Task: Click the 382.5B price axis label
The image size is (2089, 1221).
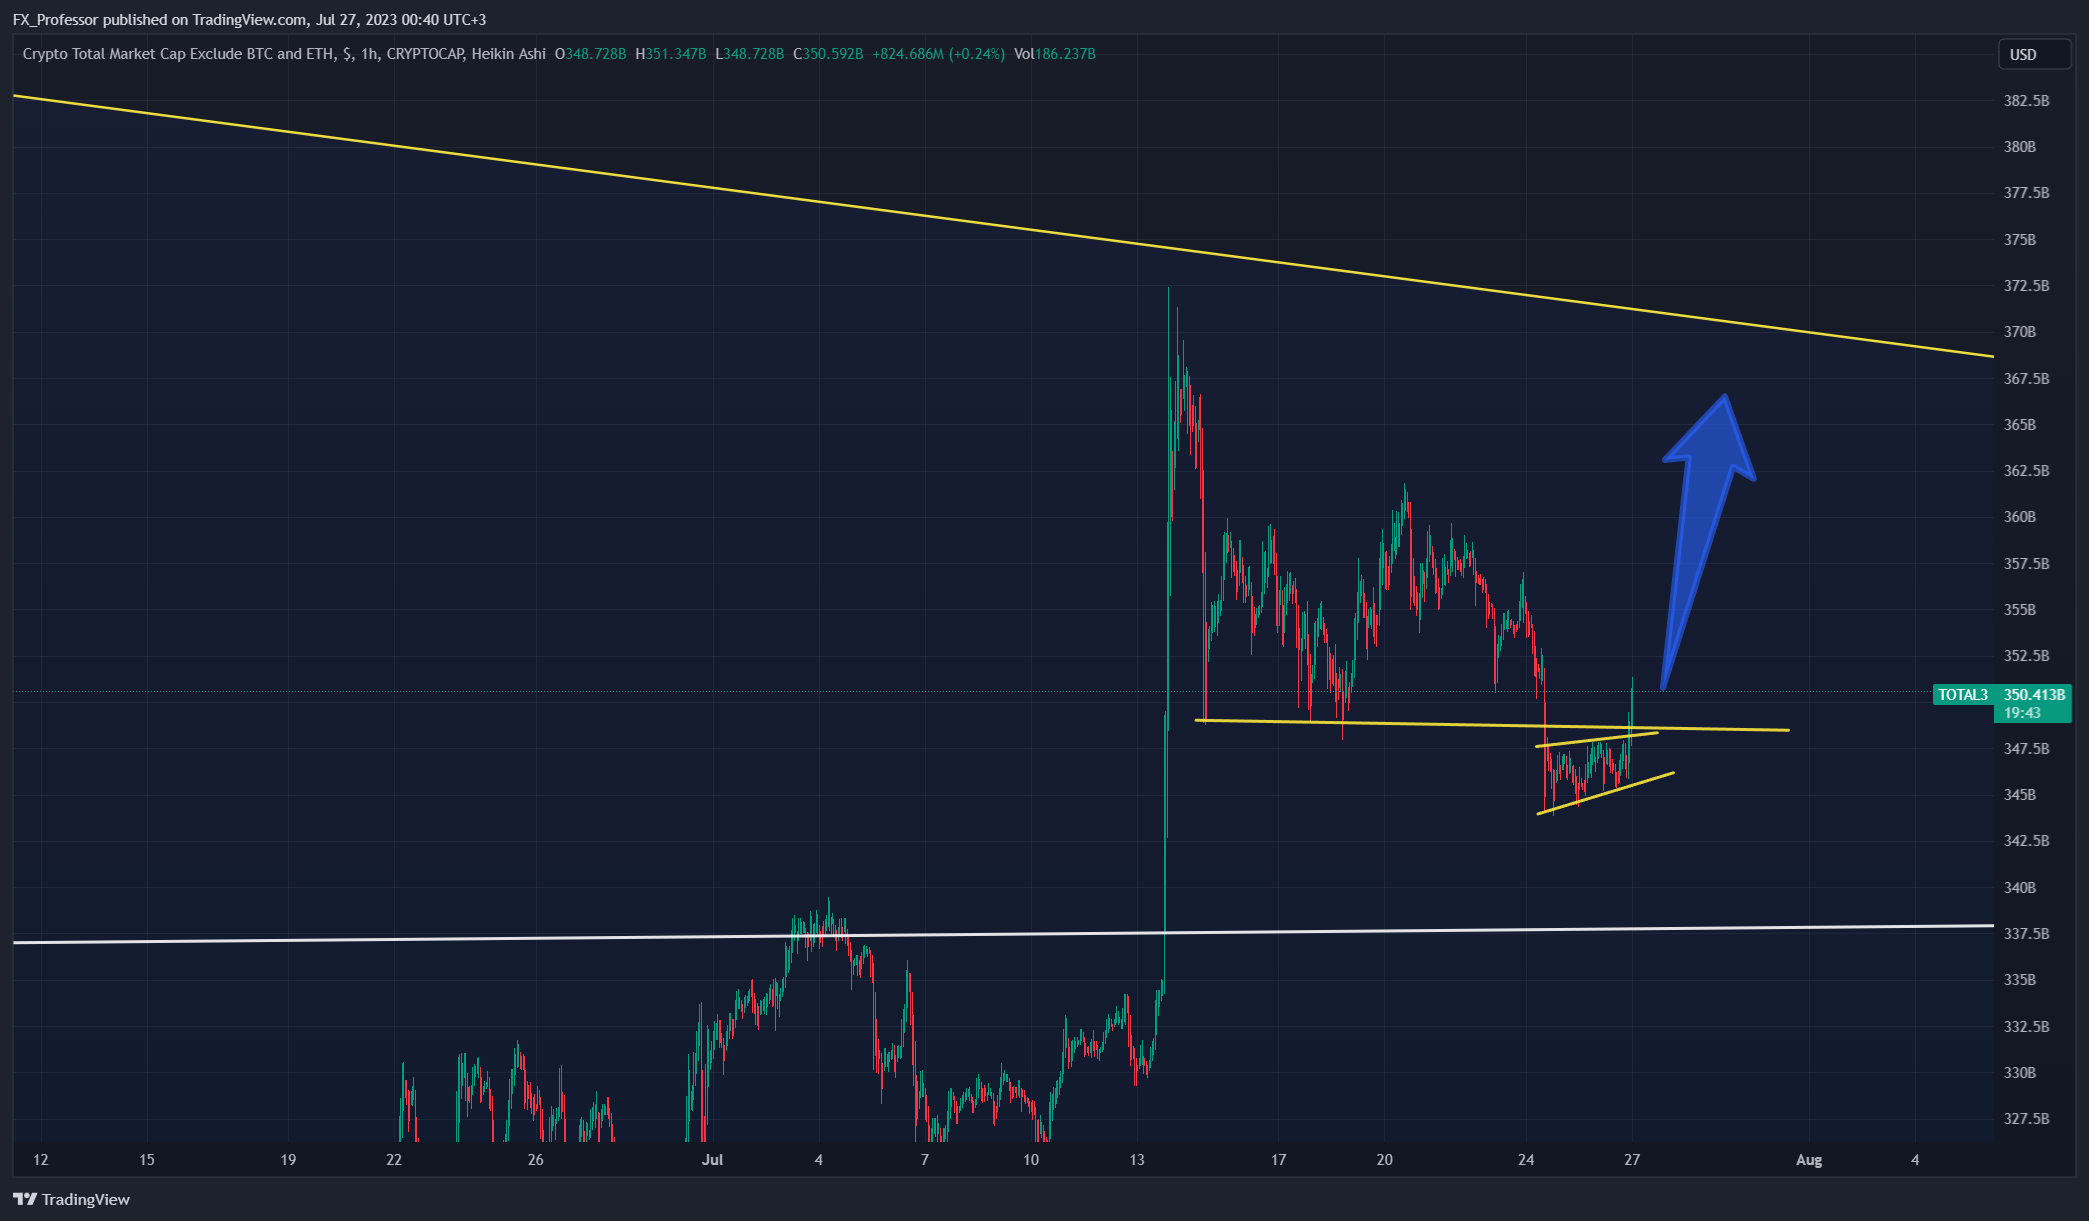Action: pos(2026,101)
